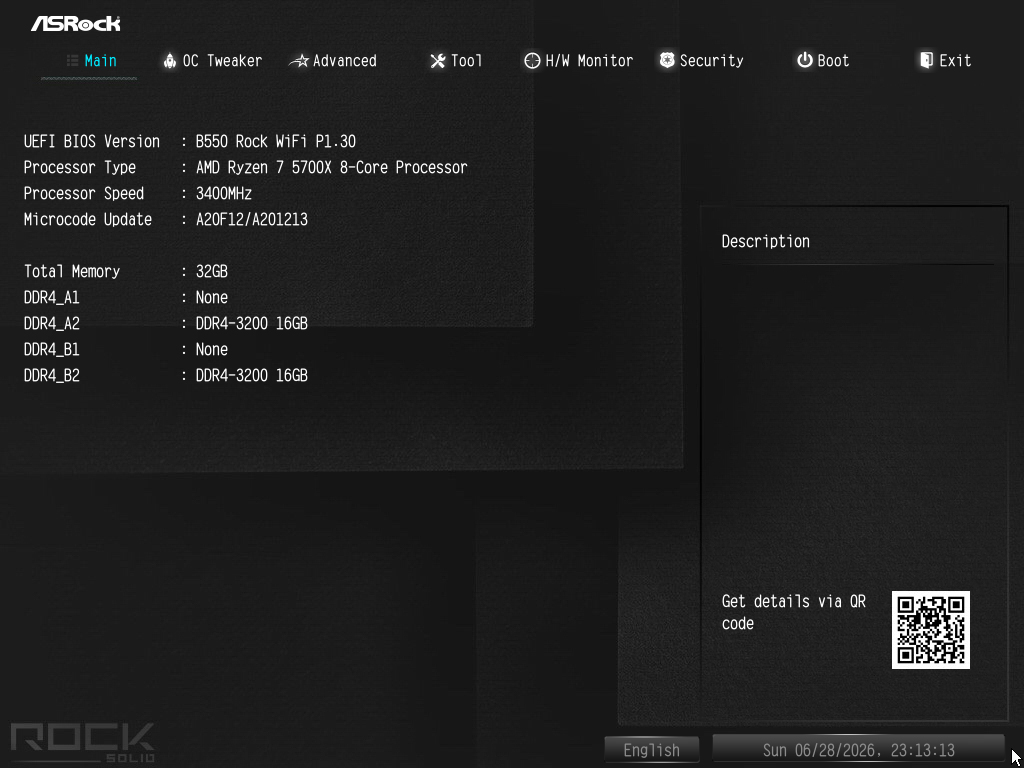Click the OC Tweaker rocket icon
Viewport: 1024px width, 768px height.
[x=170, y=61]
